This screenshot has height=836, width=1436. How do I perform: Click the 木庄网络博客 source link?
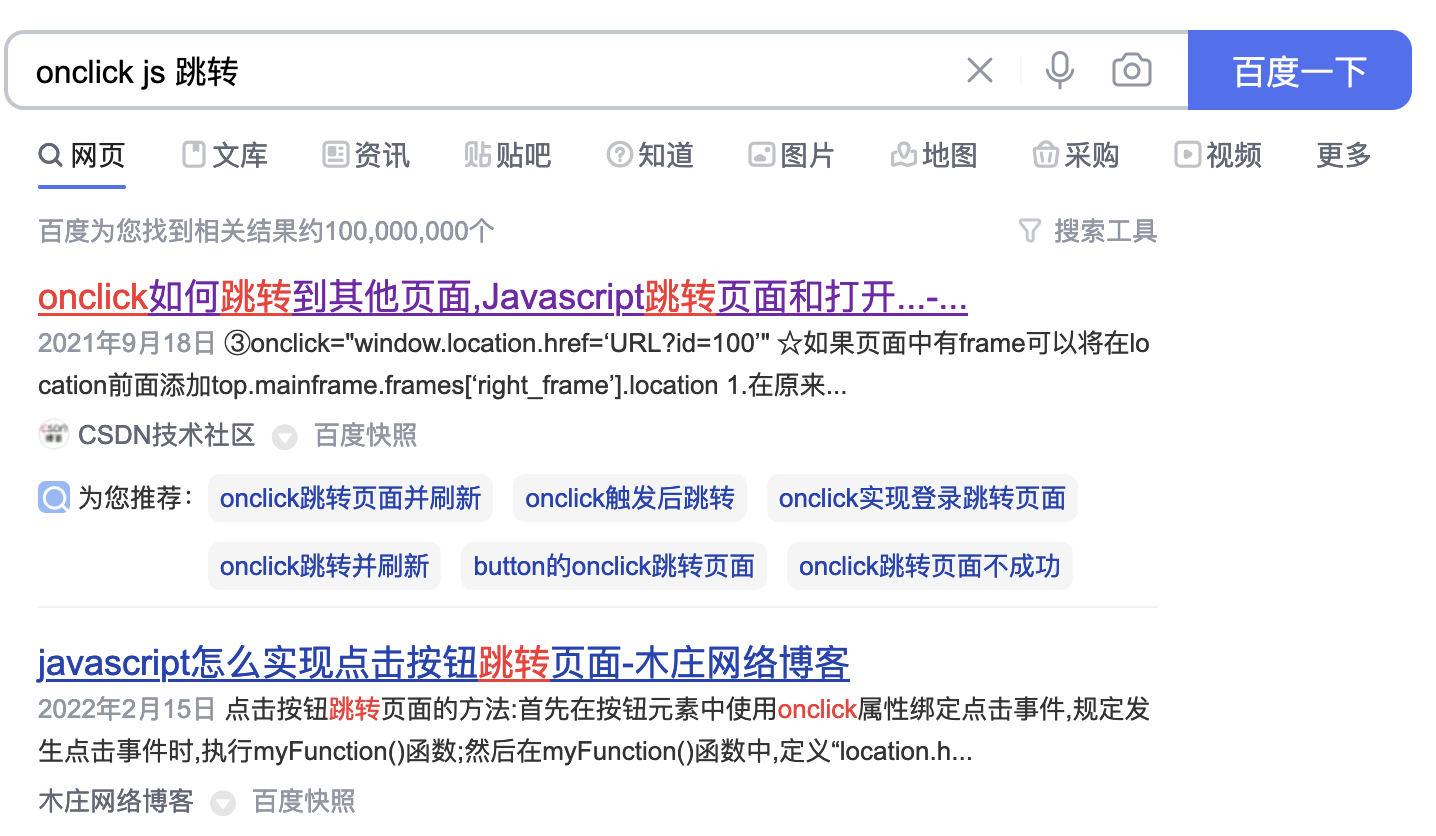(x=116, y=801)
